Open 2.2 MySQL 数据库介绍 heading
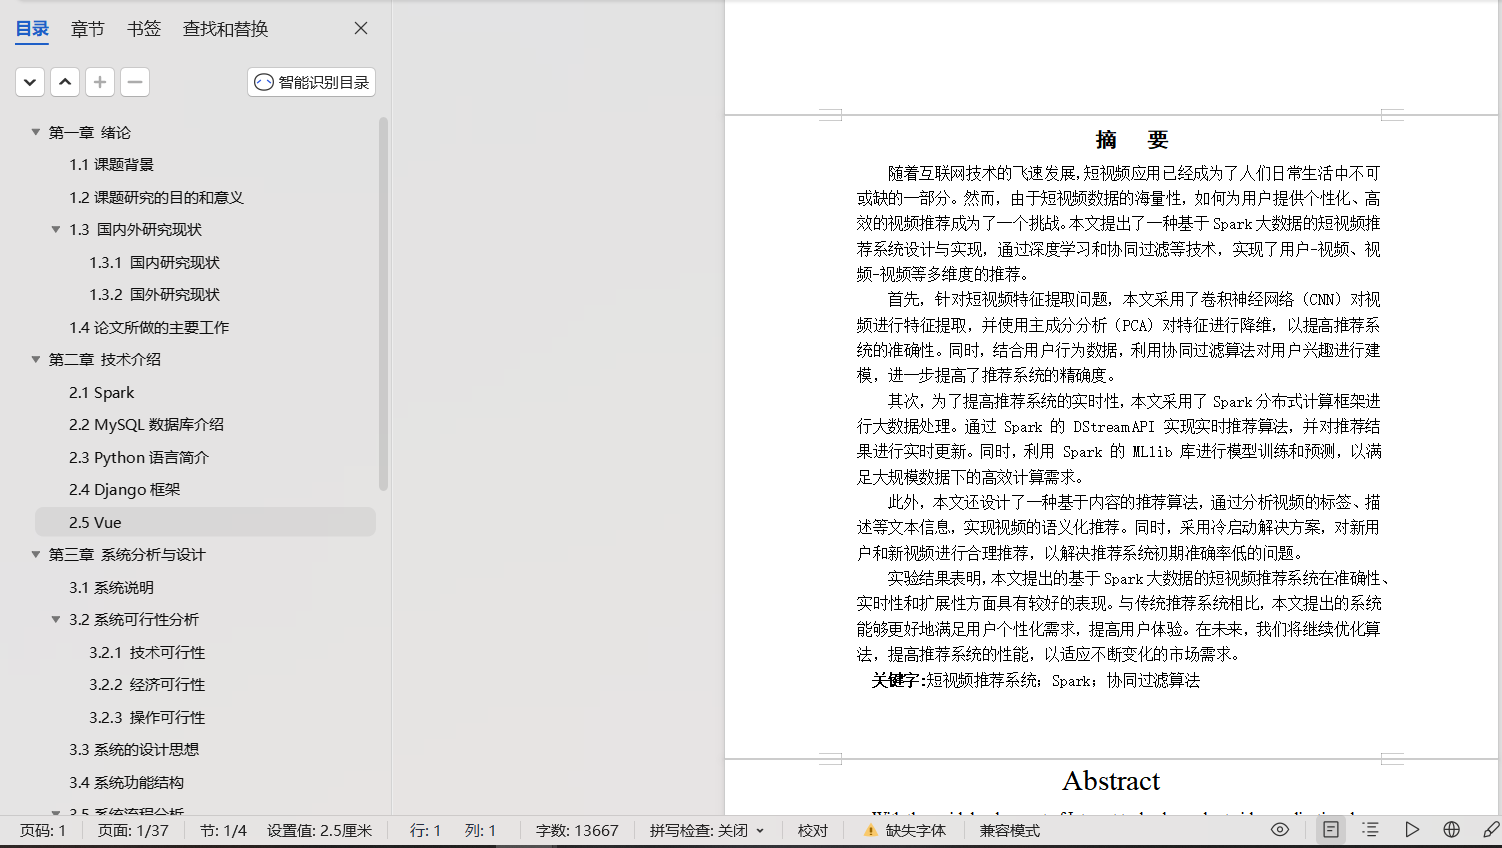Screen dimensions: 1502x848 coord(146,424)
